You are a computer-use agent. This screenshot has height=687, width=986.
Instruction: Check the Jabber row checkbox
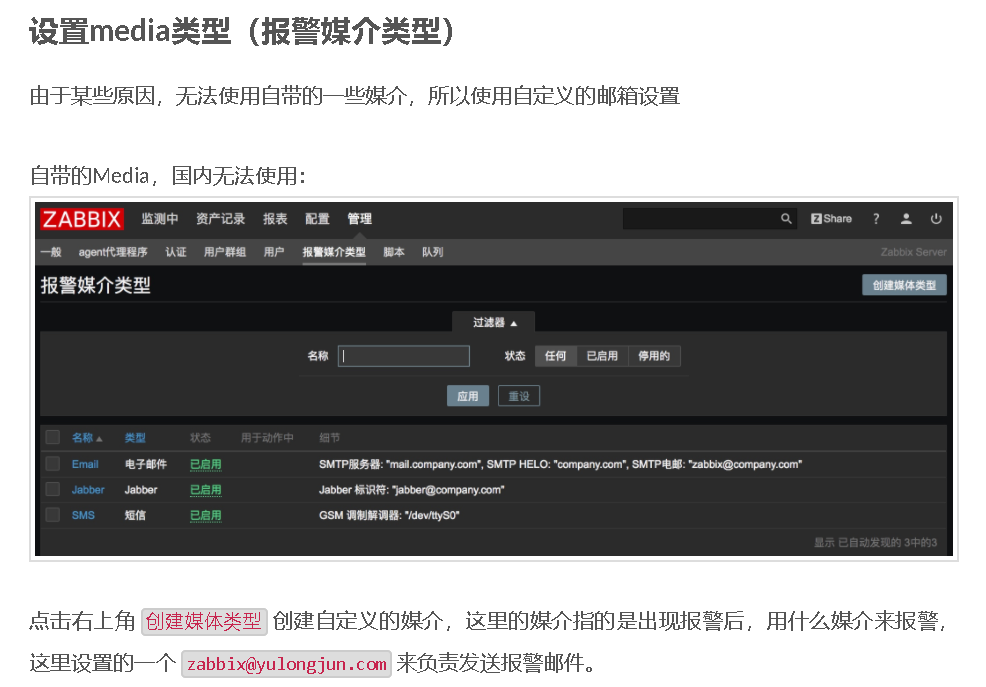click(53, 489)
